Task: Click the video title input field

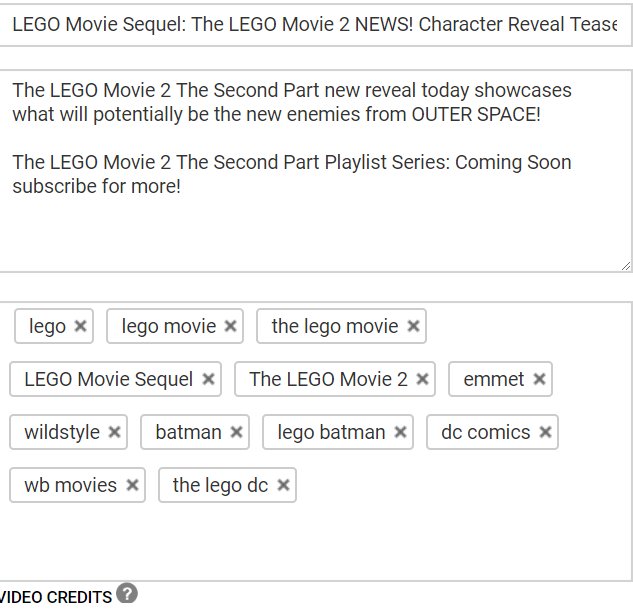Action: [315, 25]
